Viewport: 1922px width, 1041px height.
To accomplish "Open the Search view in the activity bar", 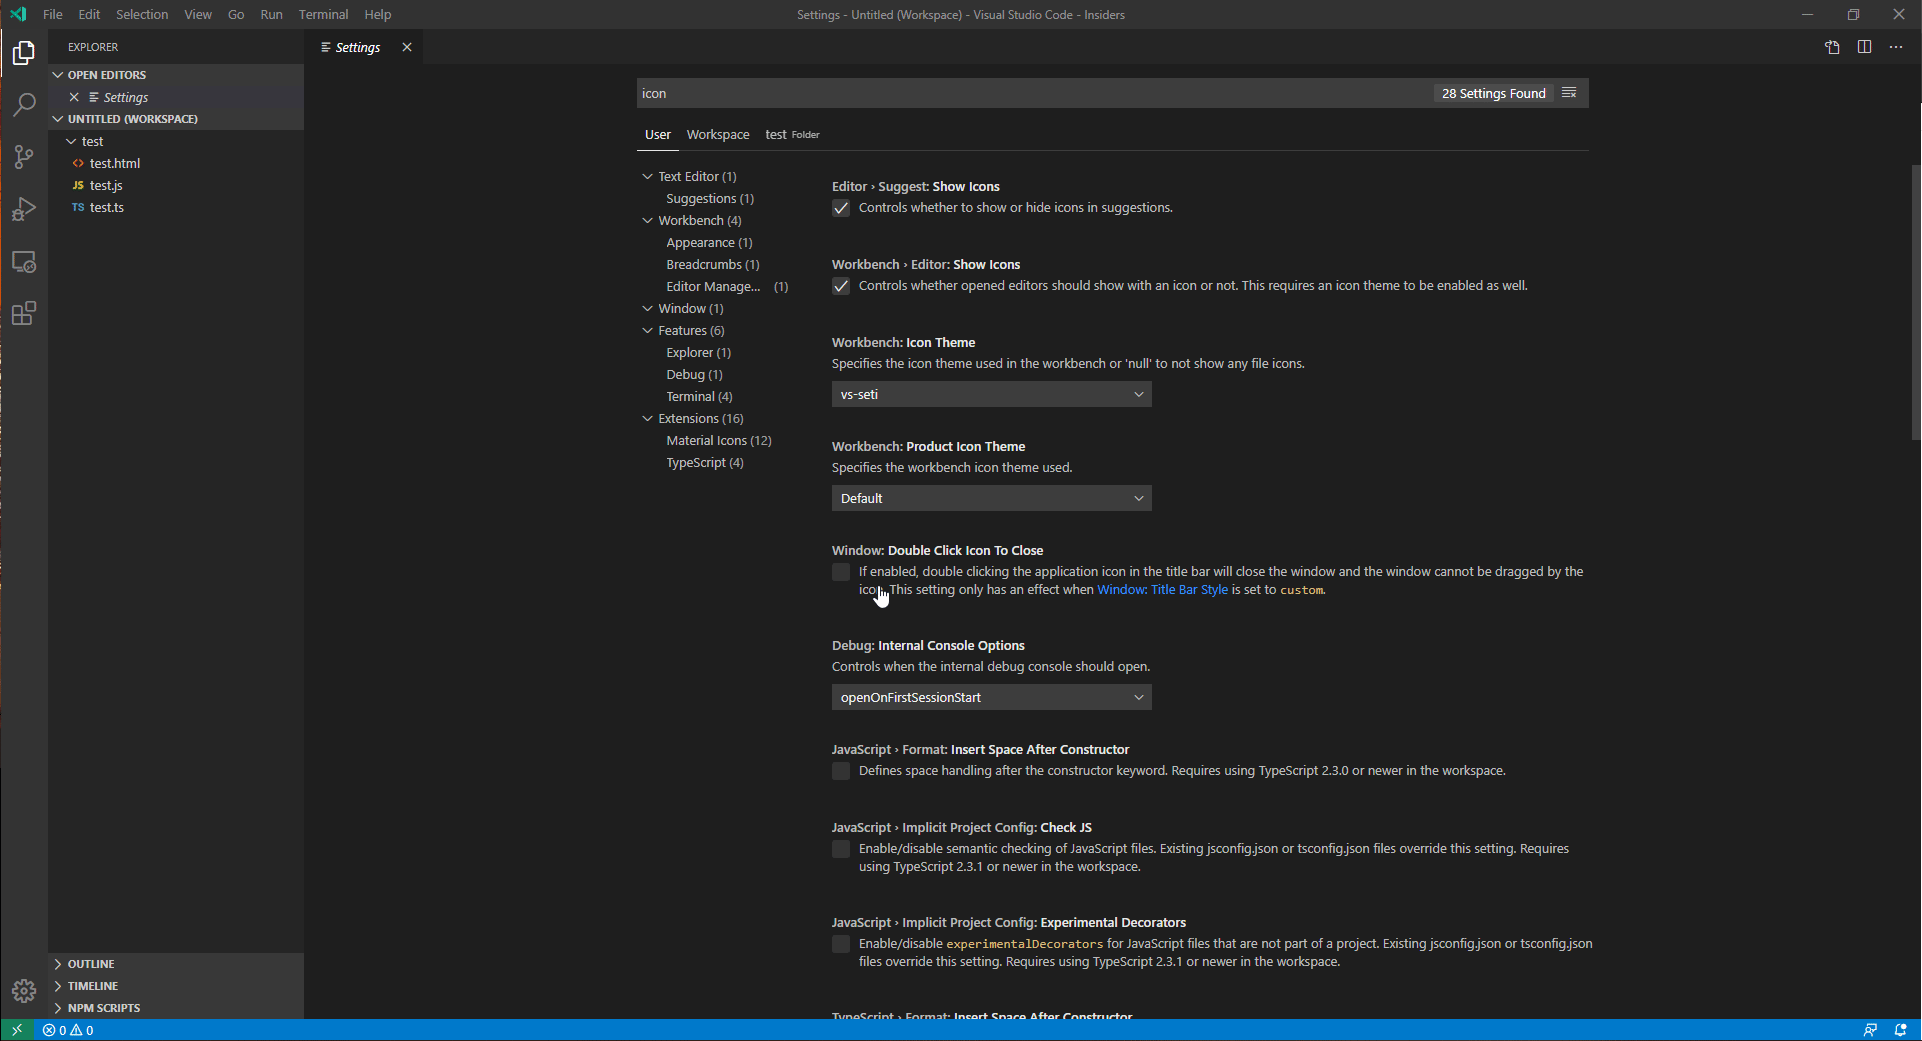I will tap(23, 104).
